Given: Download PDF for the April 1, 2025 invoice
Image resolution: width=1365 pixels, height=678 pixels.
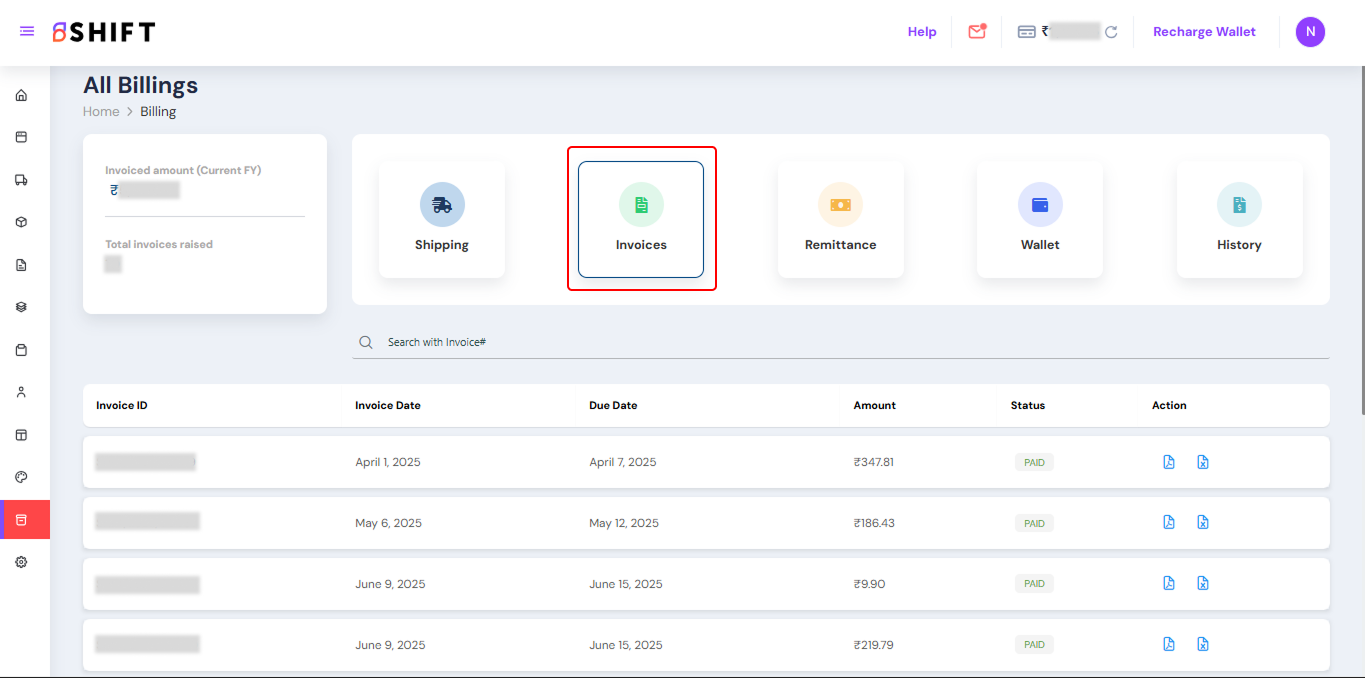Looking at the screenshot, I should (x=1168, y=462).
